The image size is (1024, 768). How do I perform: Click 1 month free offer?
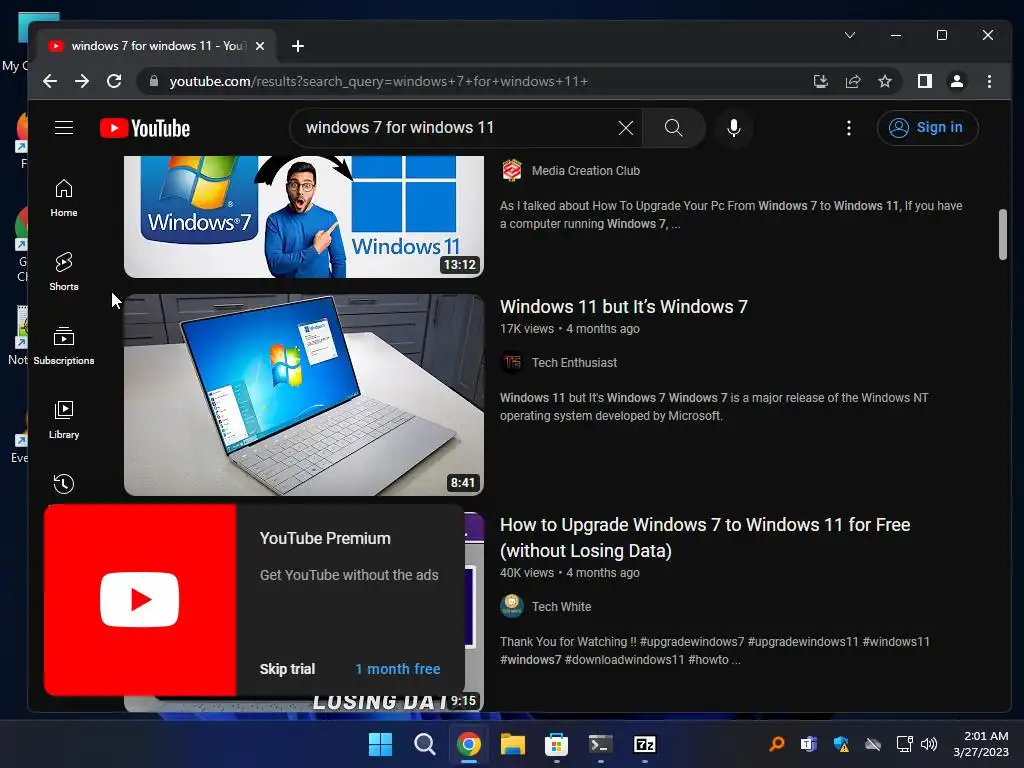click(398, 669)
